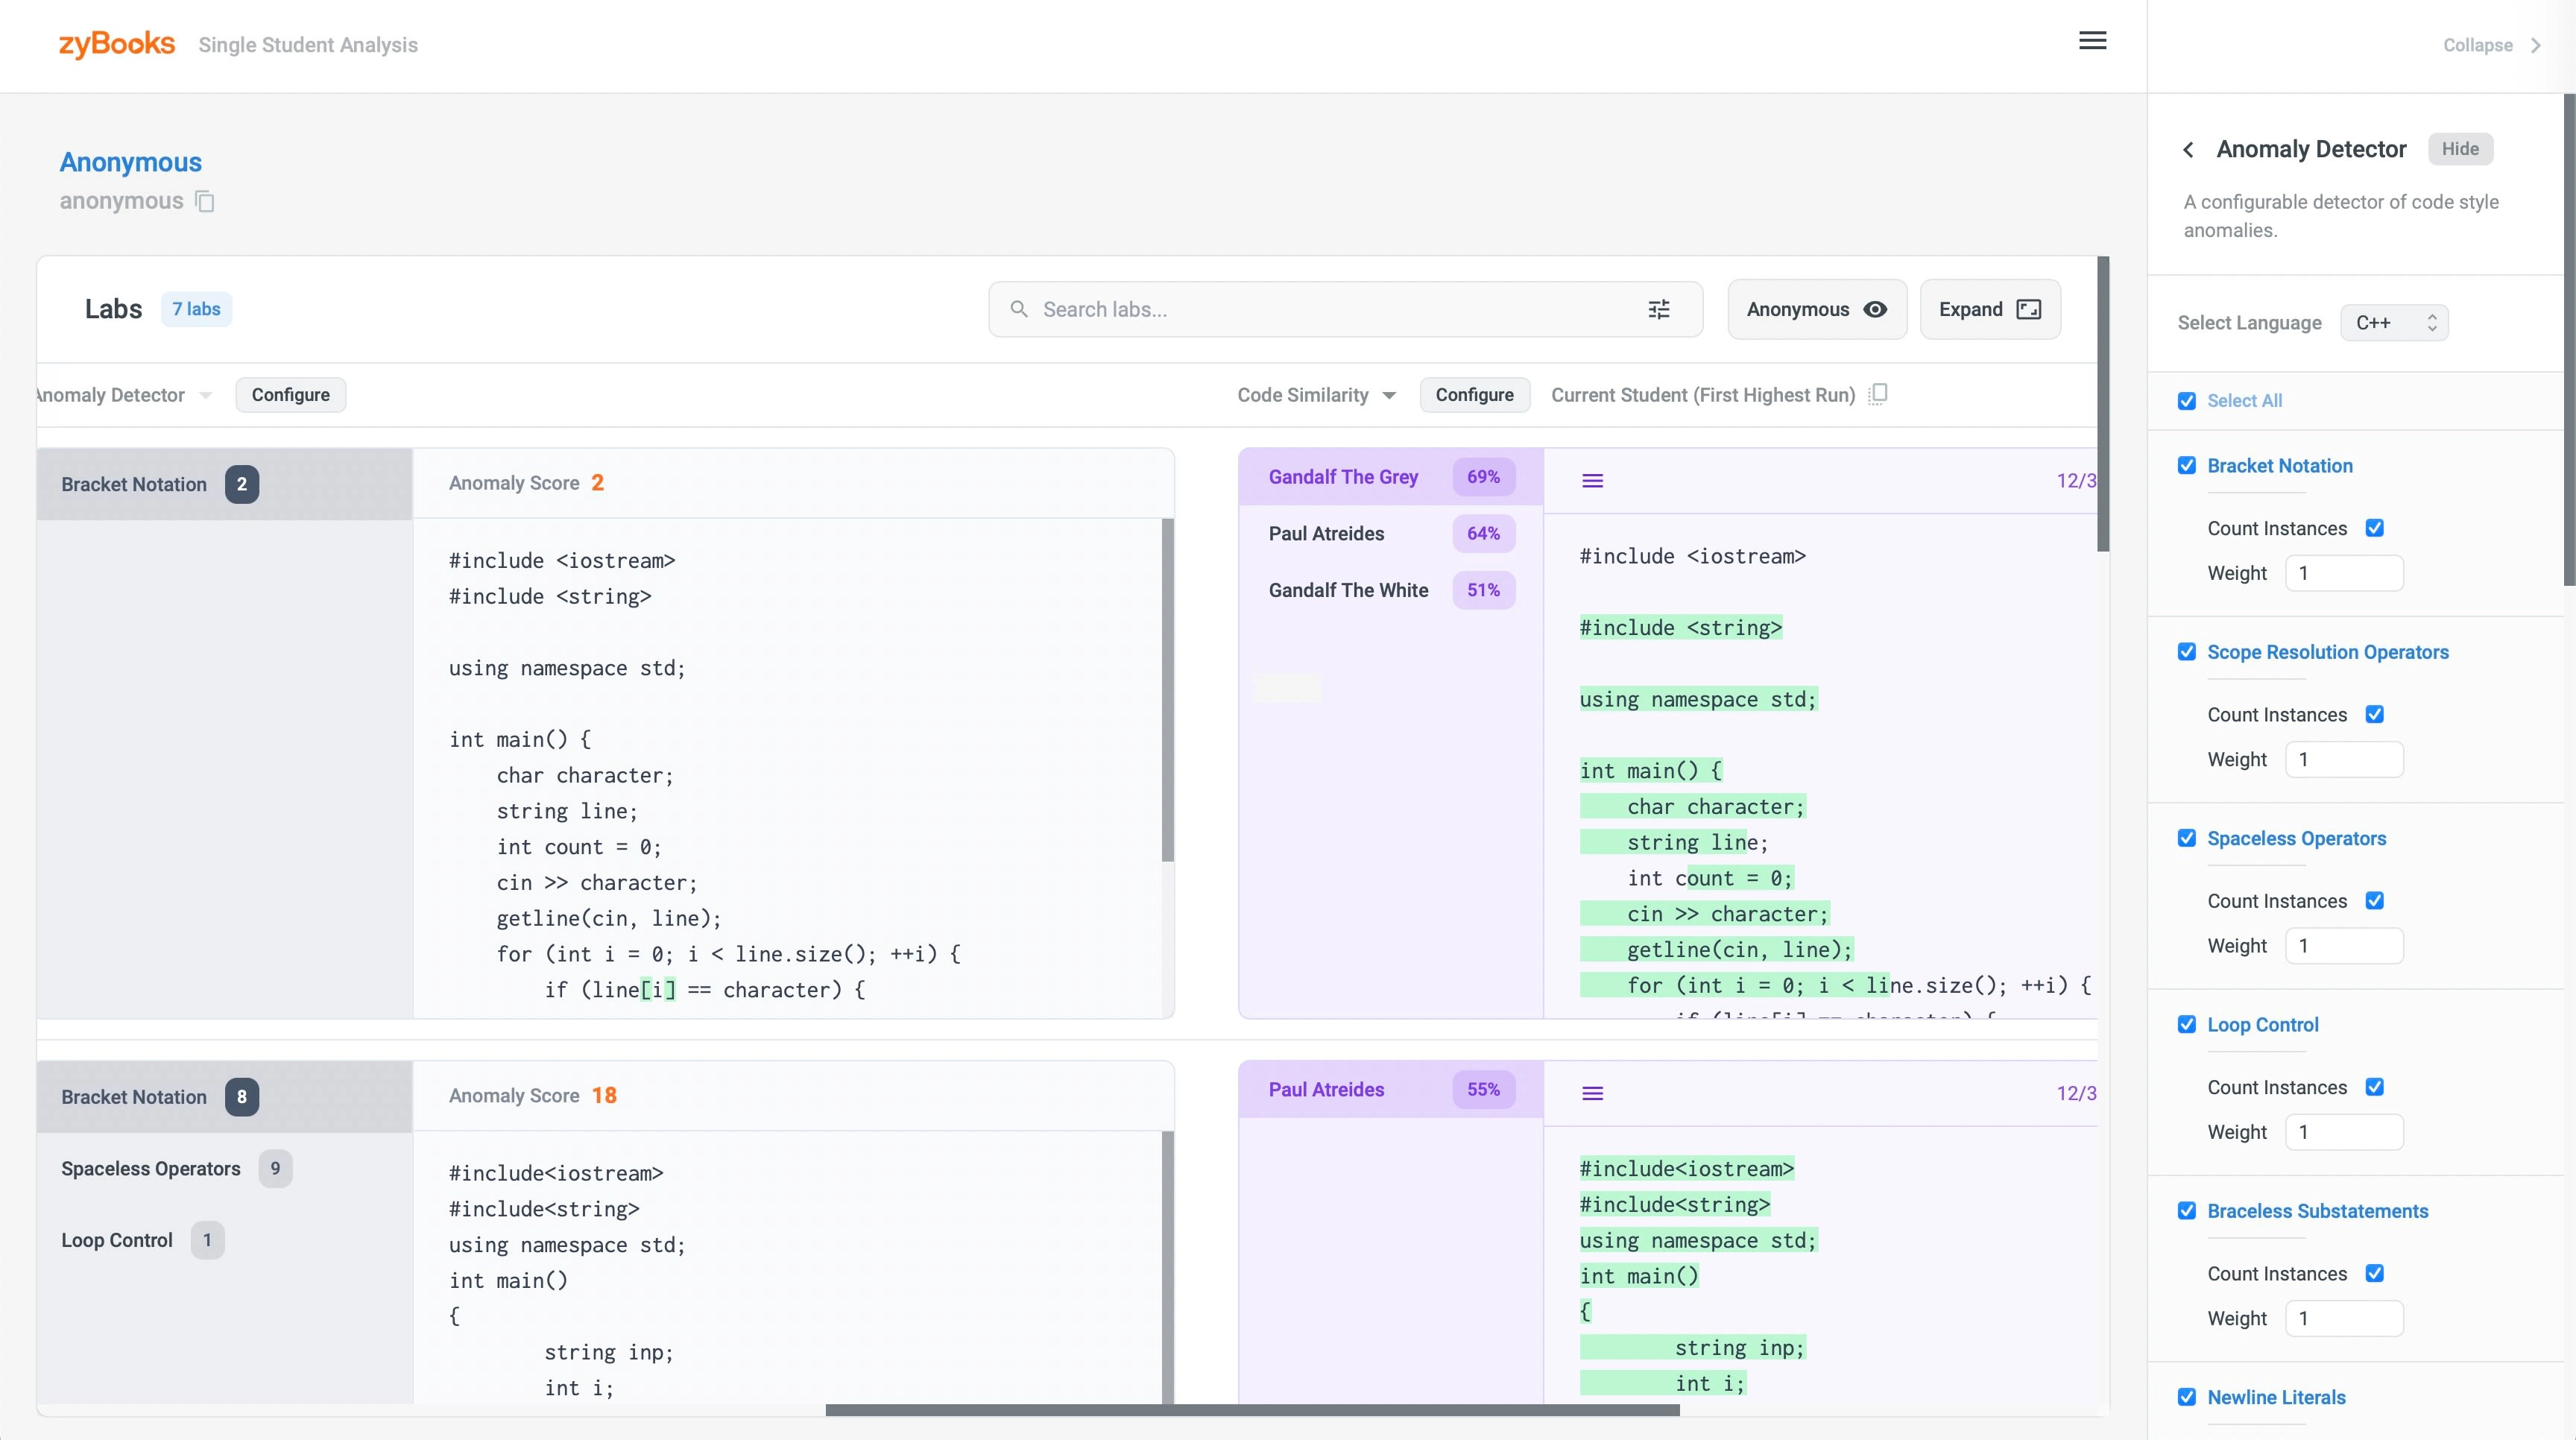The height and width of the screenshot is (1440, 2576).
Task: Open Paul Atreides 55% code lines menu
Action: point(1592,1094)
